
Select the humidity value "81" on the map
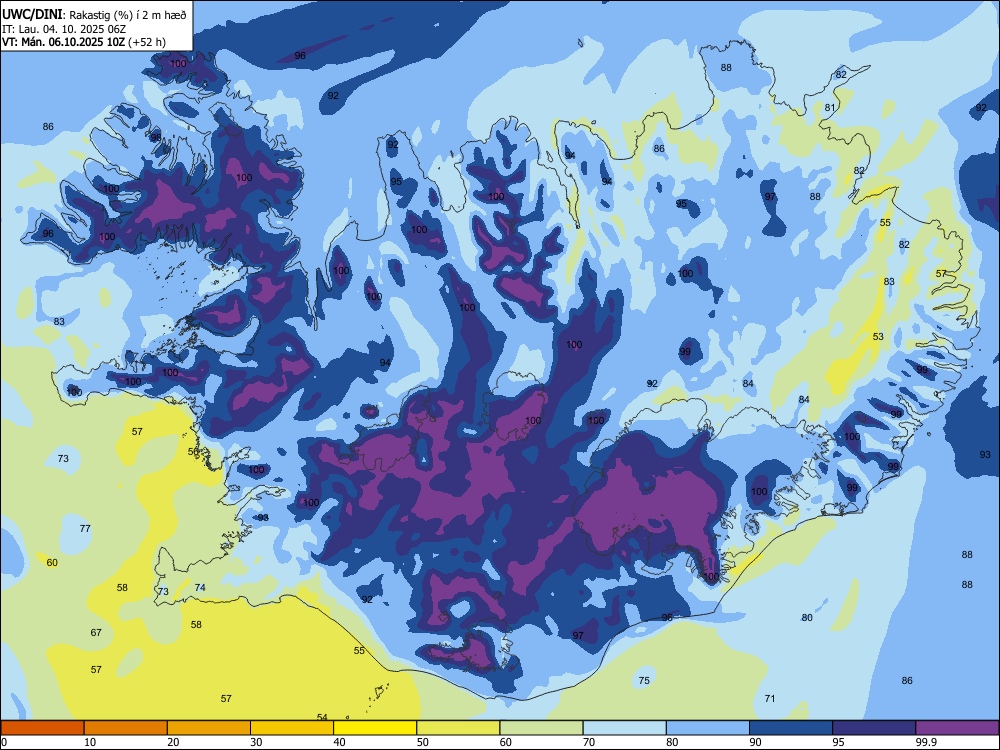[830, 108]
